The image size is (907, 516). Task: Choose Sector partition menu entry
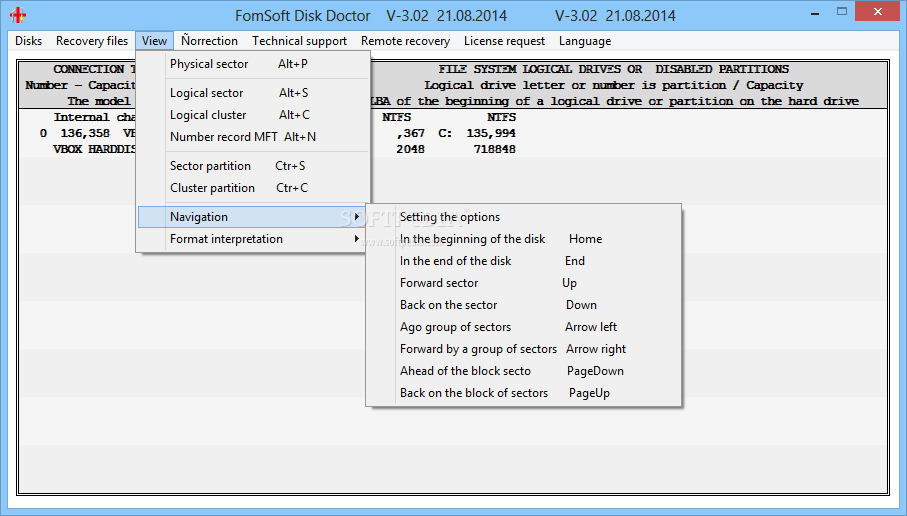(253, 166)
